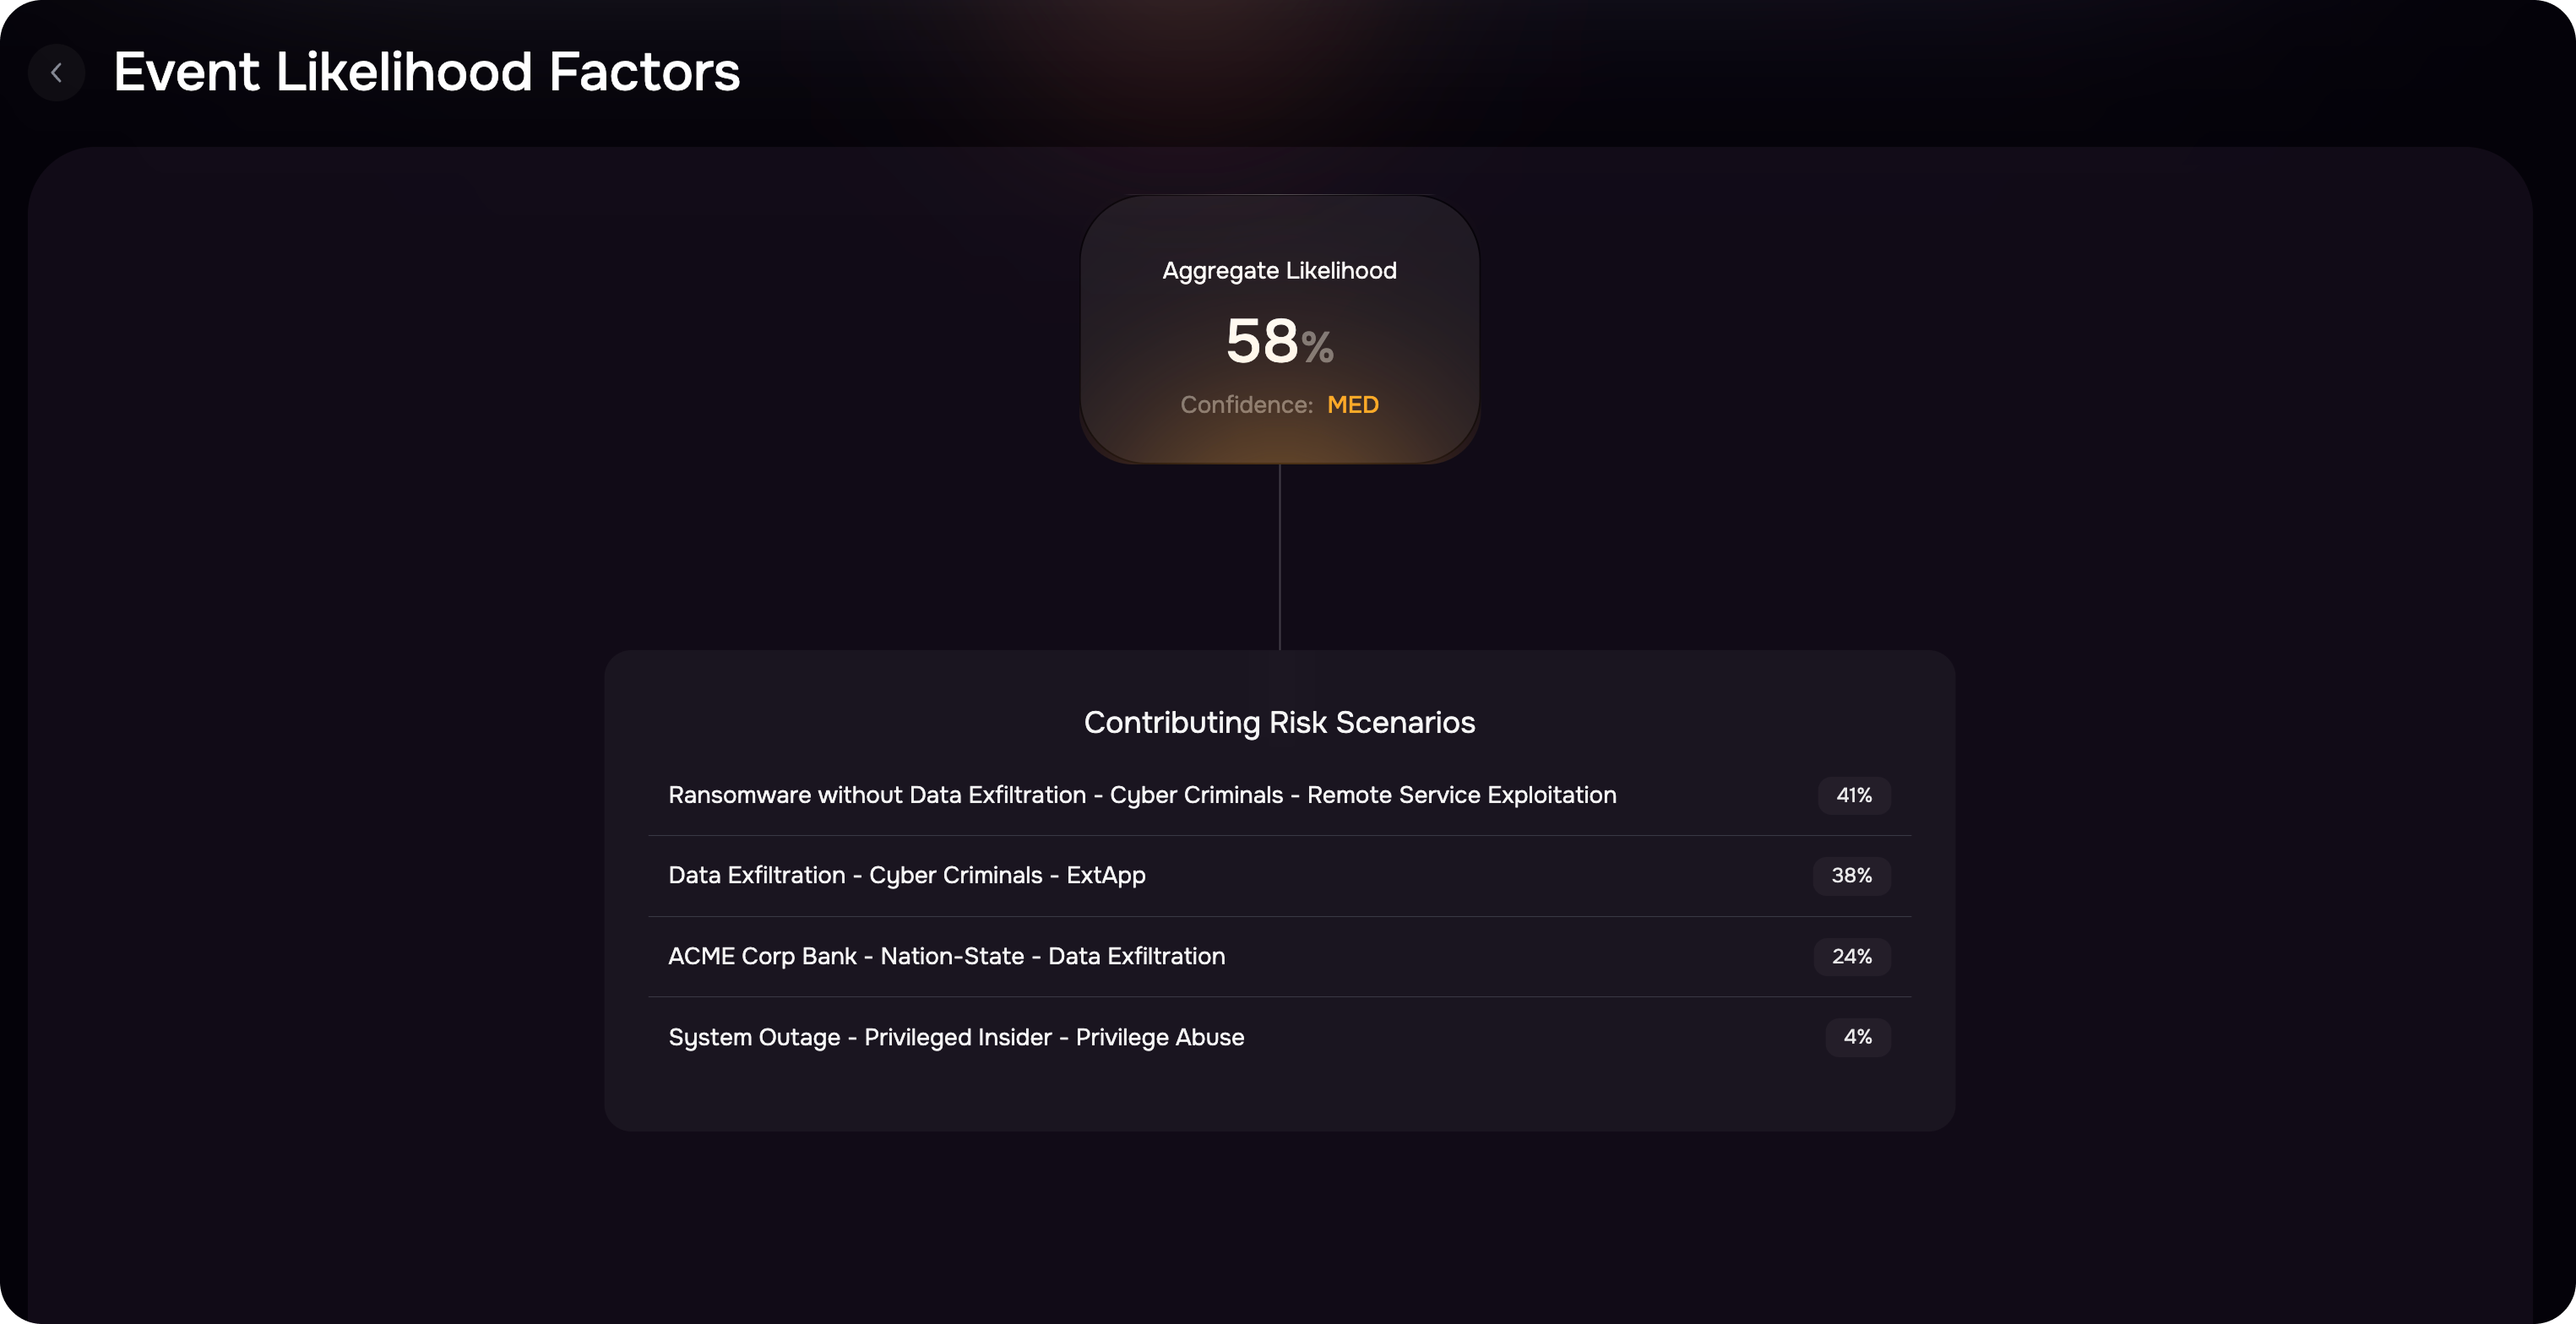The height and width of the screenshot is (1324, 2576).
Task: Open the Ransomware without Data Exfiltration scenario
Action: 1279,795
